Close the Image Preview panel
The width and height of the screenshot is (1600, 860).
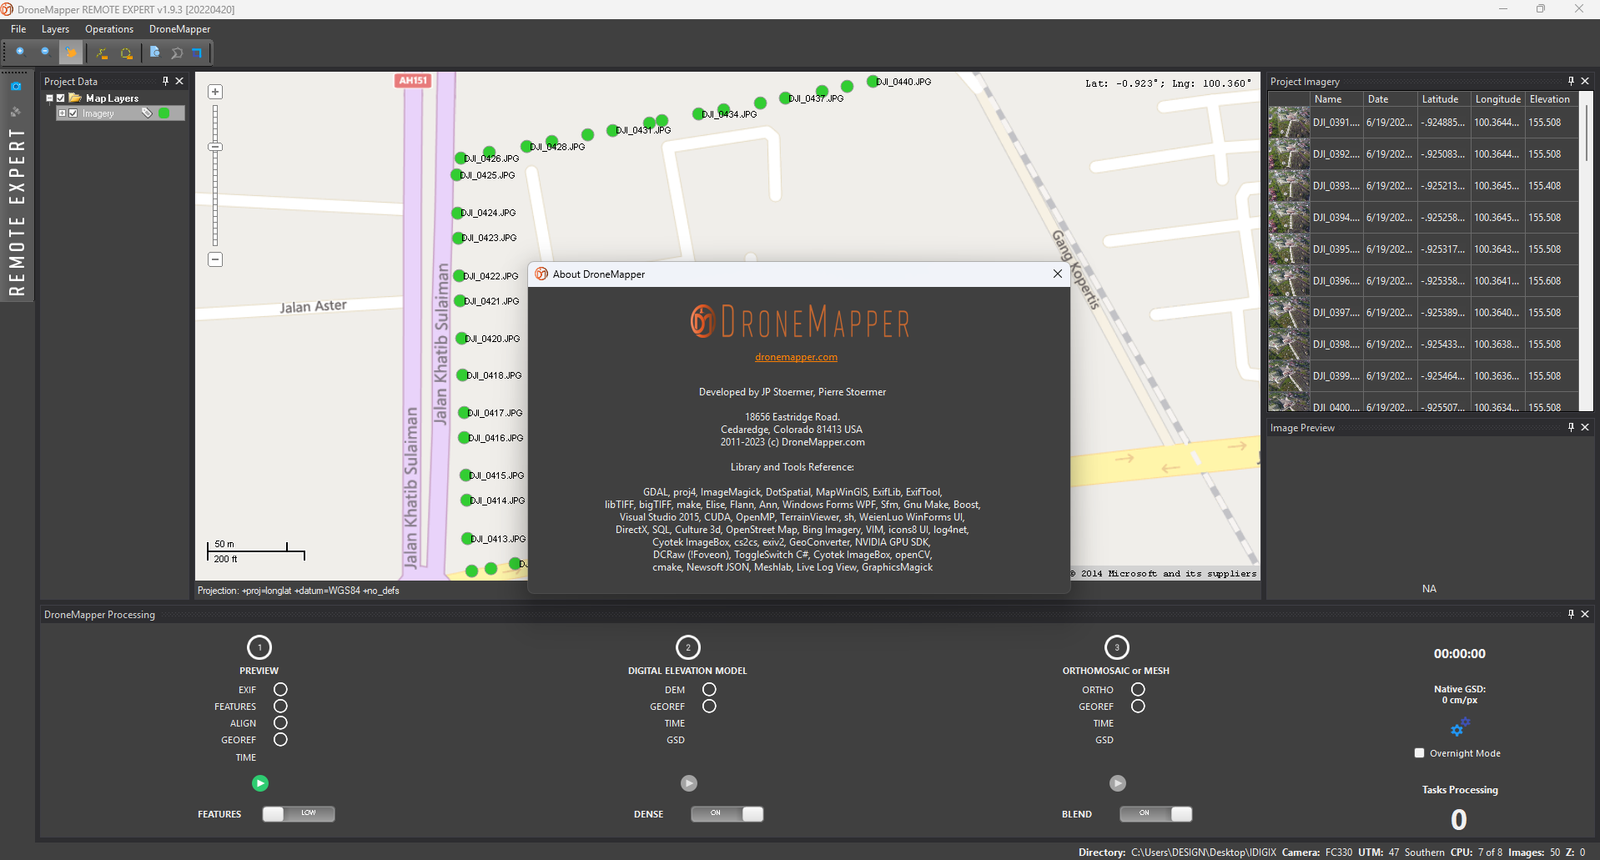point(1585,427)
